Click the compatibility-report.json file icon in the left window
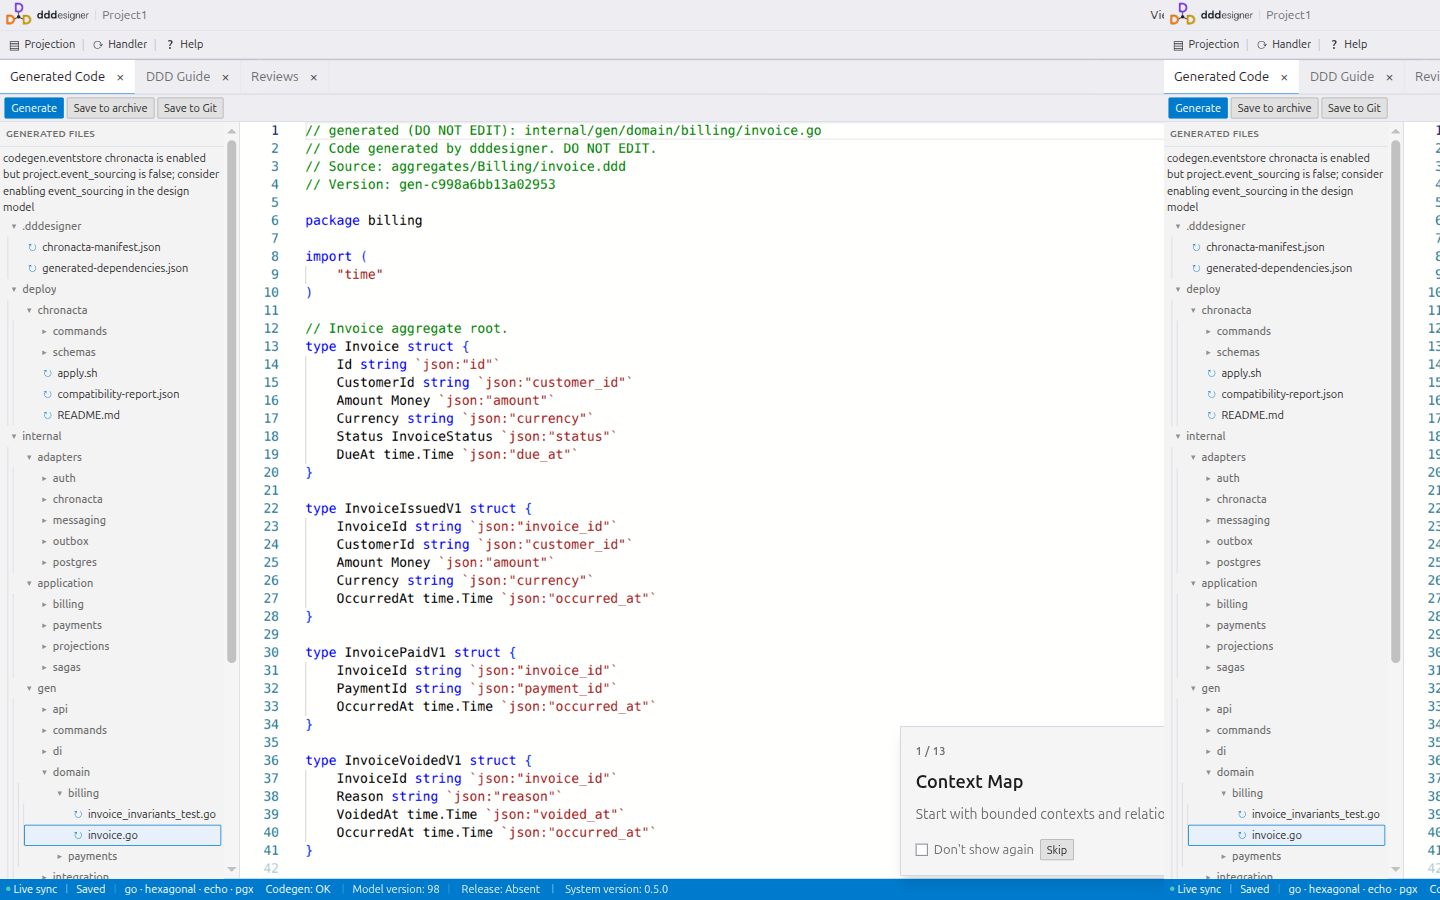Viewport: 1440px width, 900px height. coord(47,394)
